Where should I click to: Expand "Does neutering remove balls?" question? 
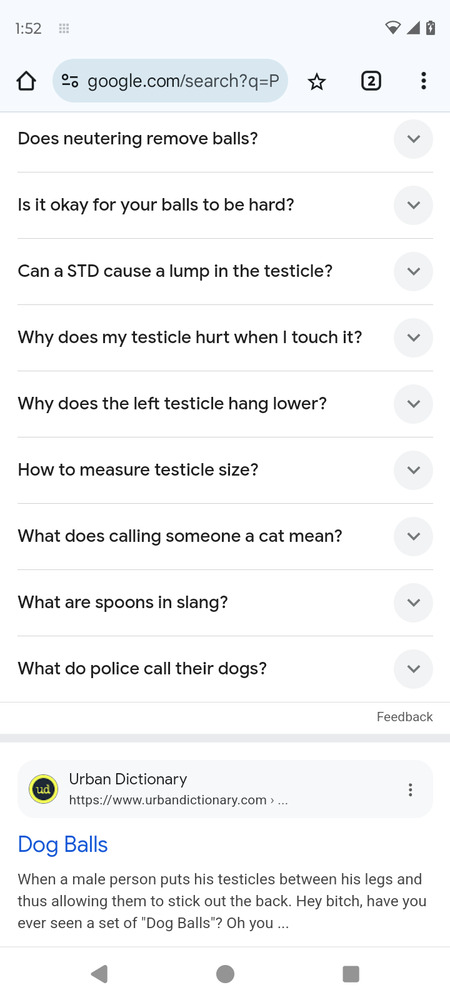pyautogui.click(x=225, y=138)
